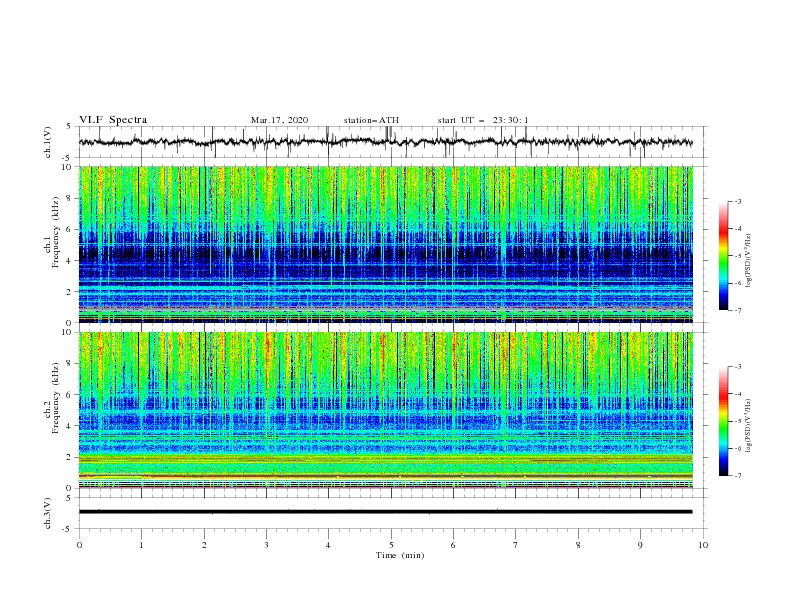Click inside the ch.1 spectrogram panel
The image size is (792, 612).
(385, 244)
